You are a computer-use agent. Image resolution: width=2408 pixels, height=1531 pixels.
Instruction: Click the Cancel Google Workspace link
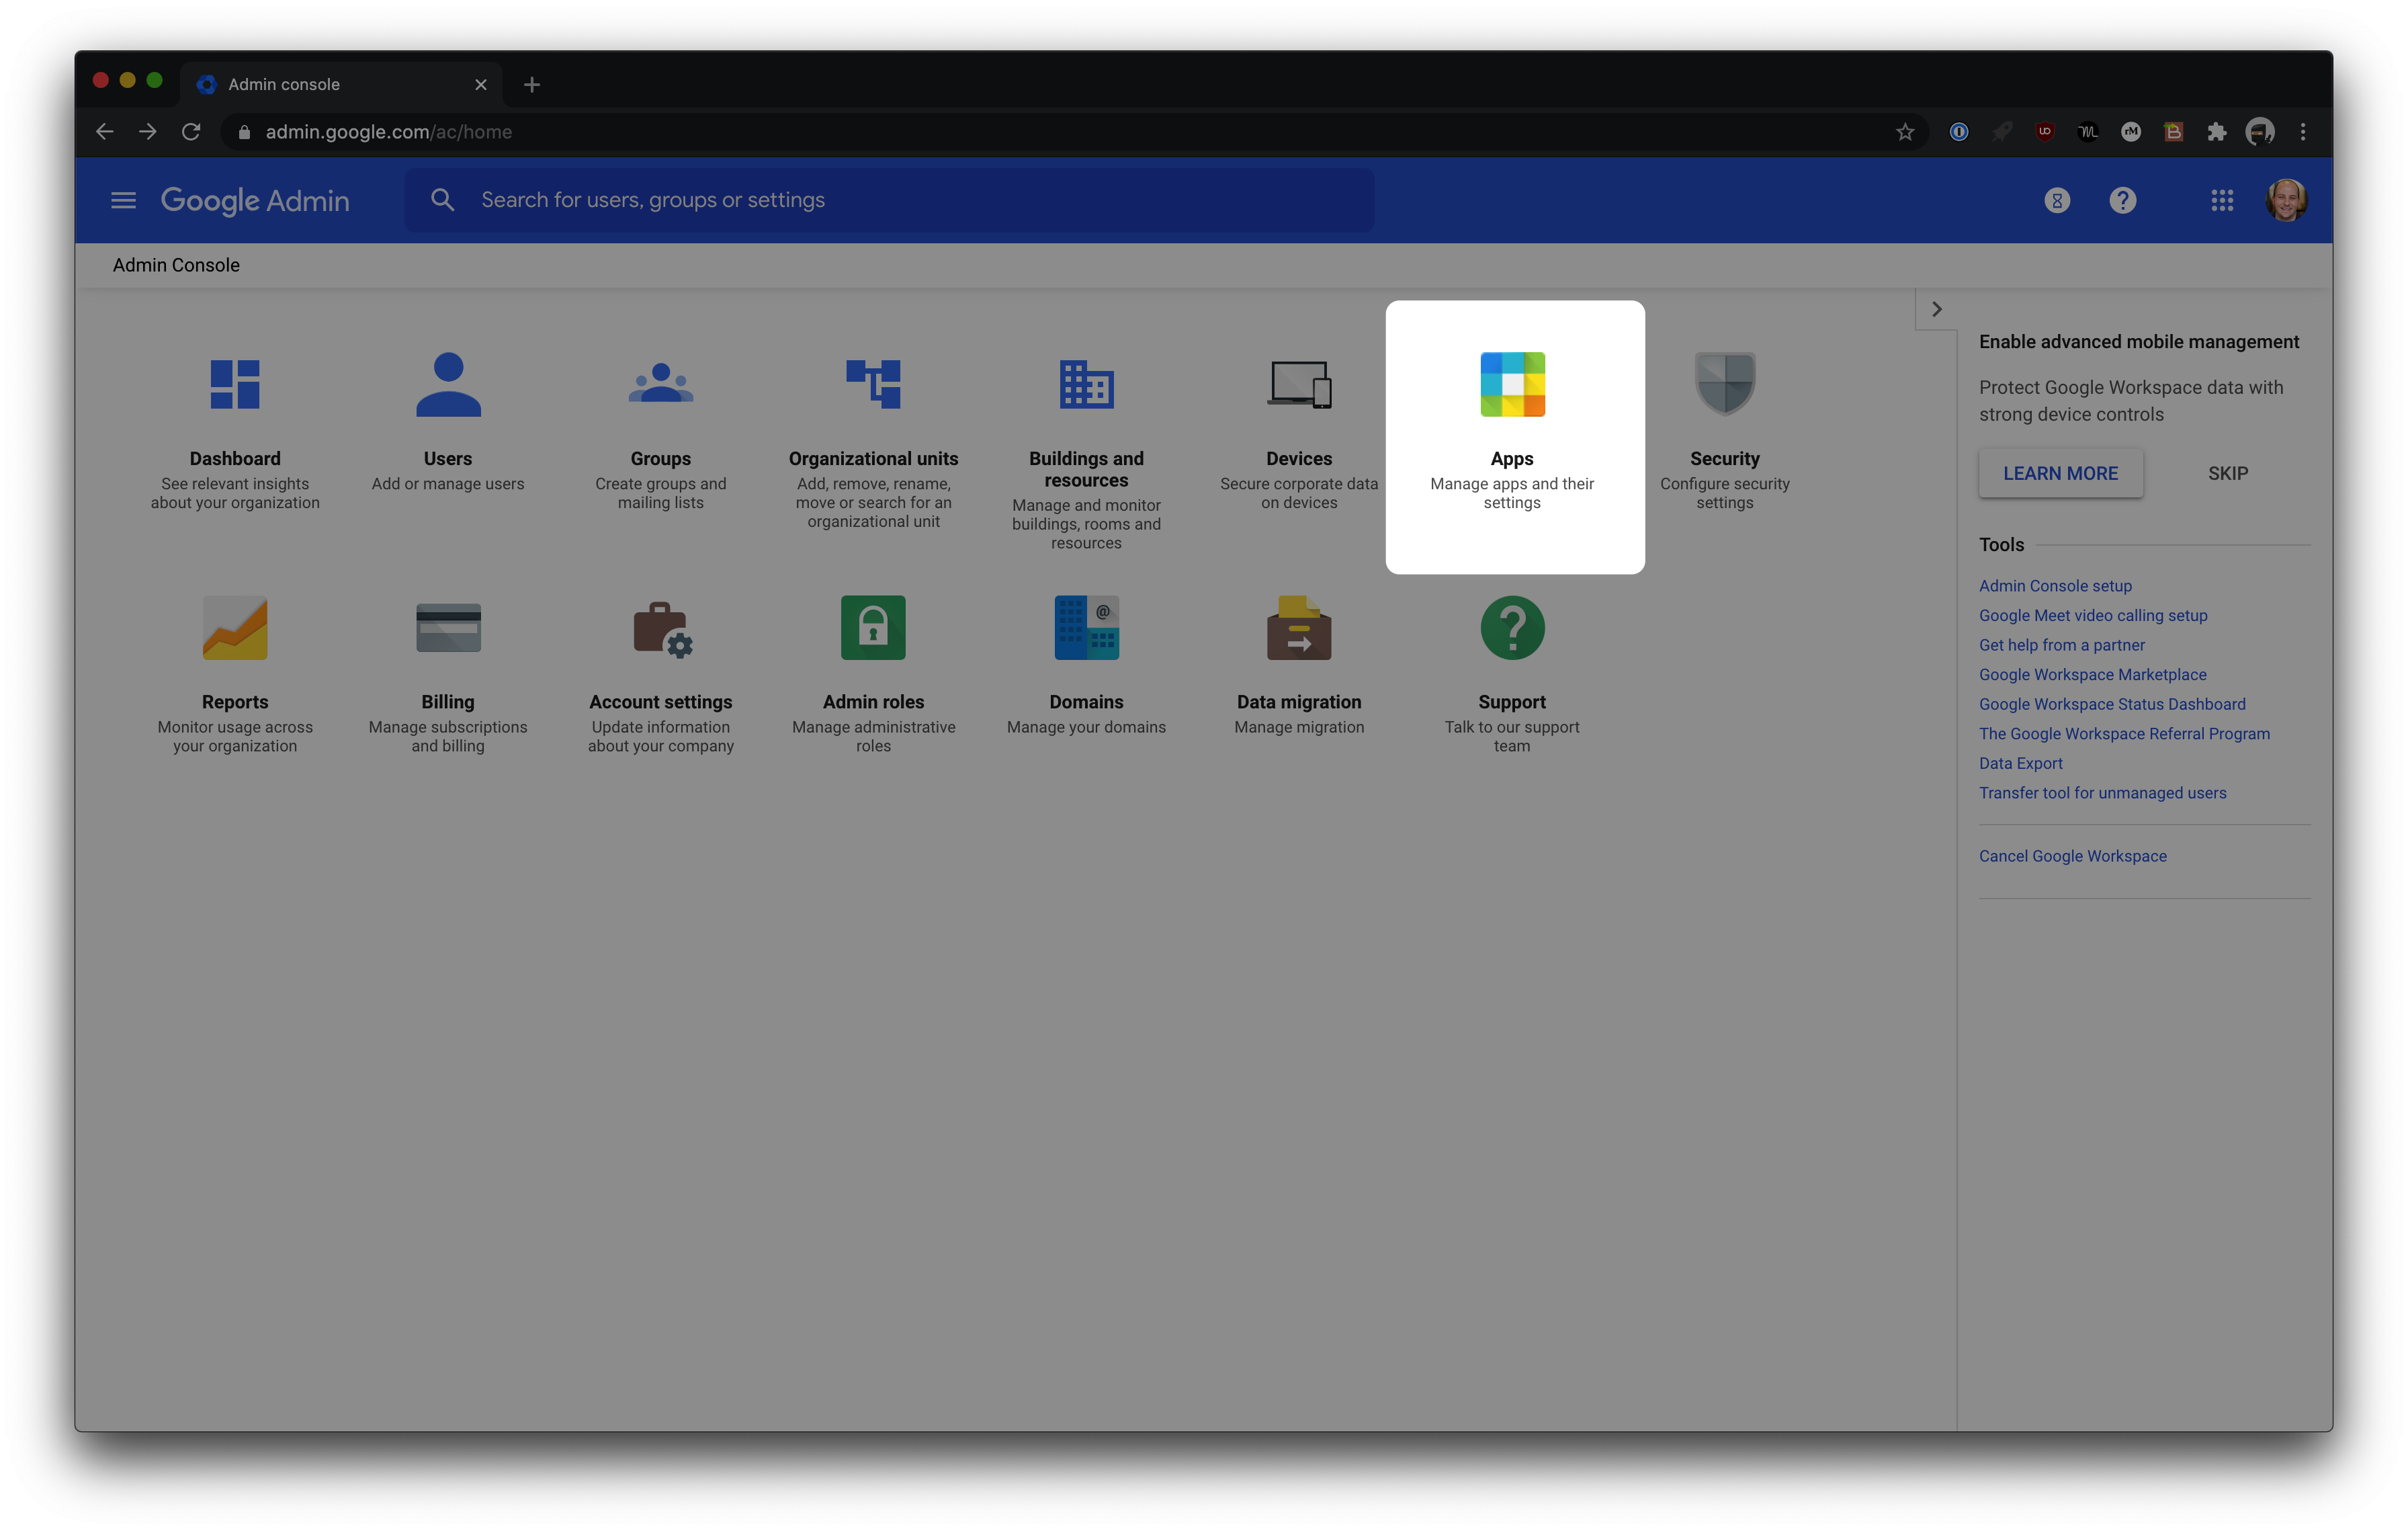point(2073,855)
